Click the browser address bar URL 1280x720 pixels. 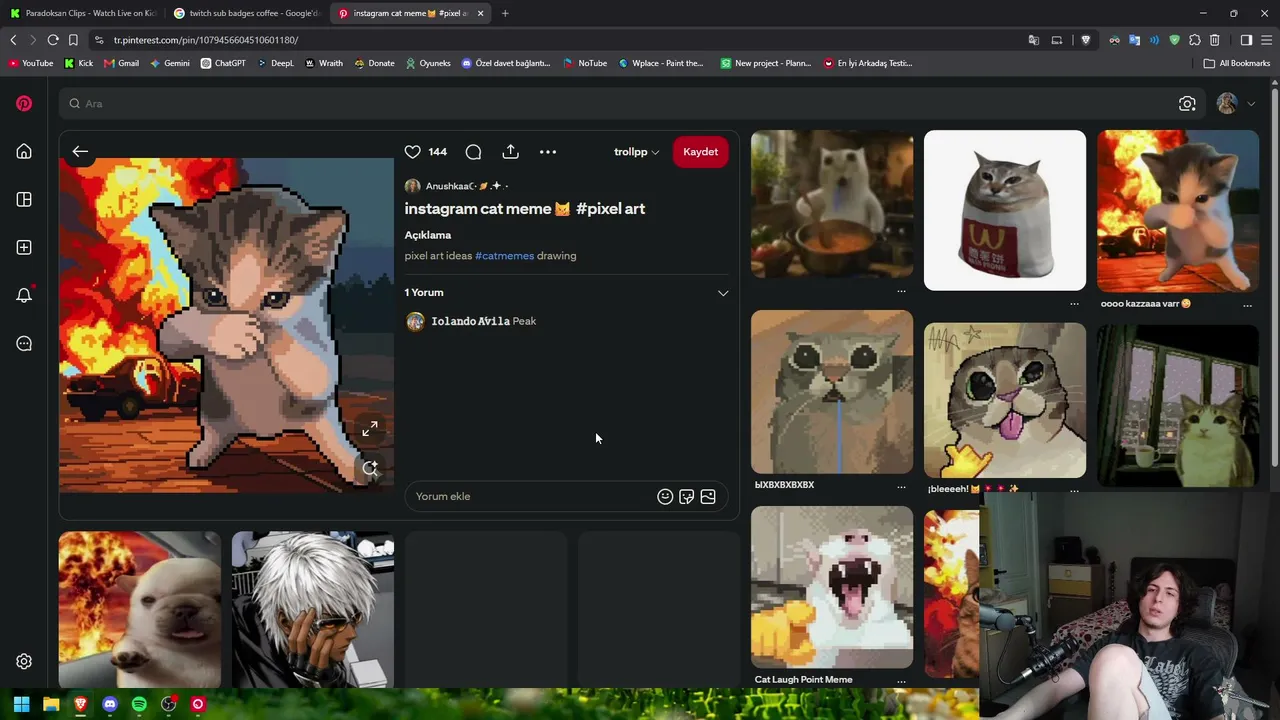pyautogui.click(x=206, y=40)
